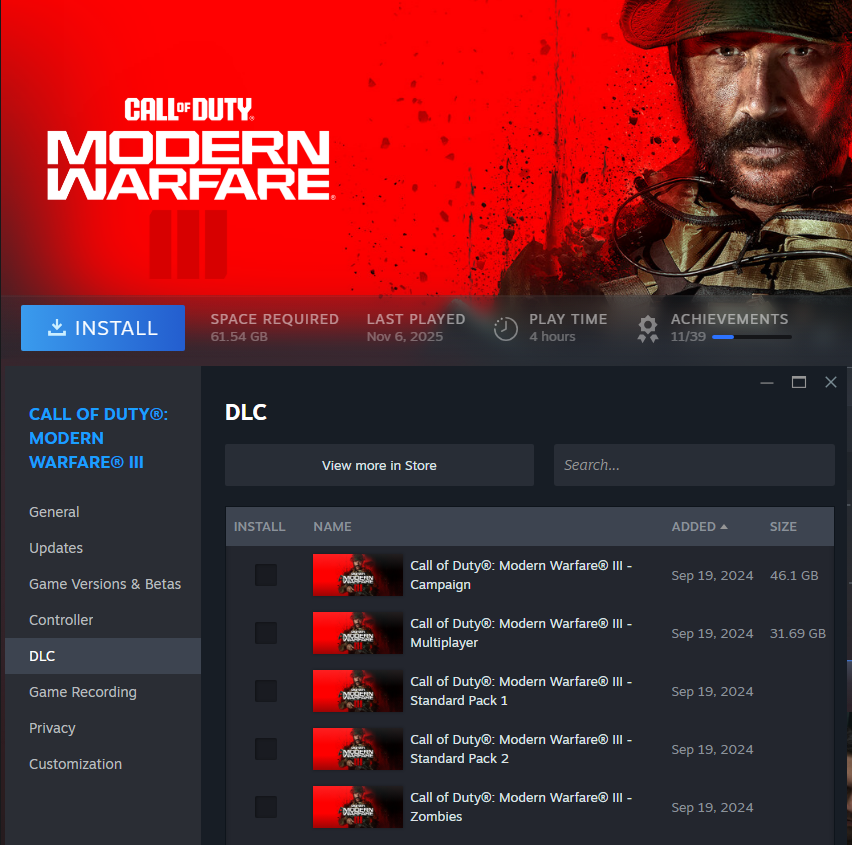Image resolution: width=852 pixels, height=845 pixels.
Task: Open the General settings tab
Action: (x=54, y=512)
